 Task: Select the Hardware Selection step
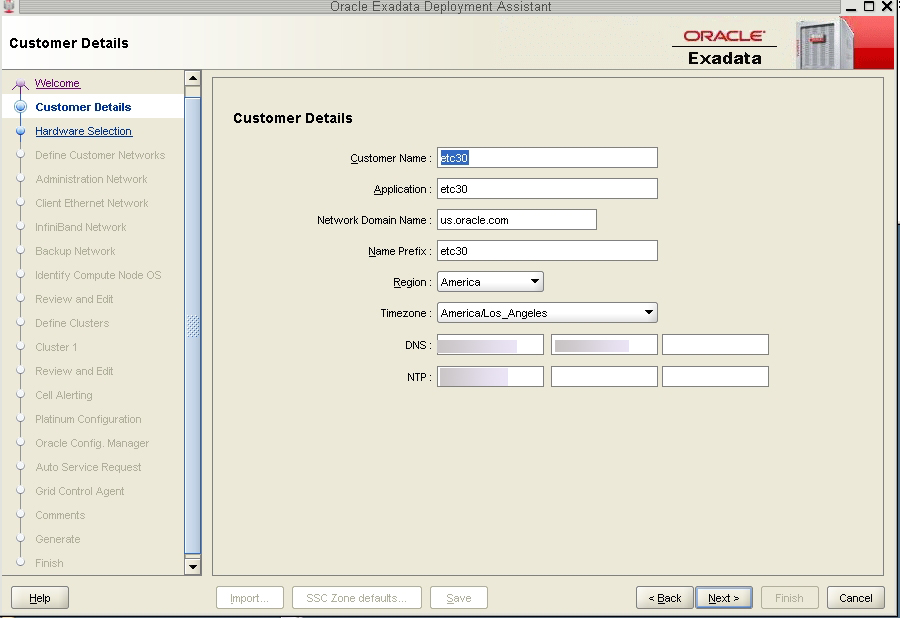point(83,131)
